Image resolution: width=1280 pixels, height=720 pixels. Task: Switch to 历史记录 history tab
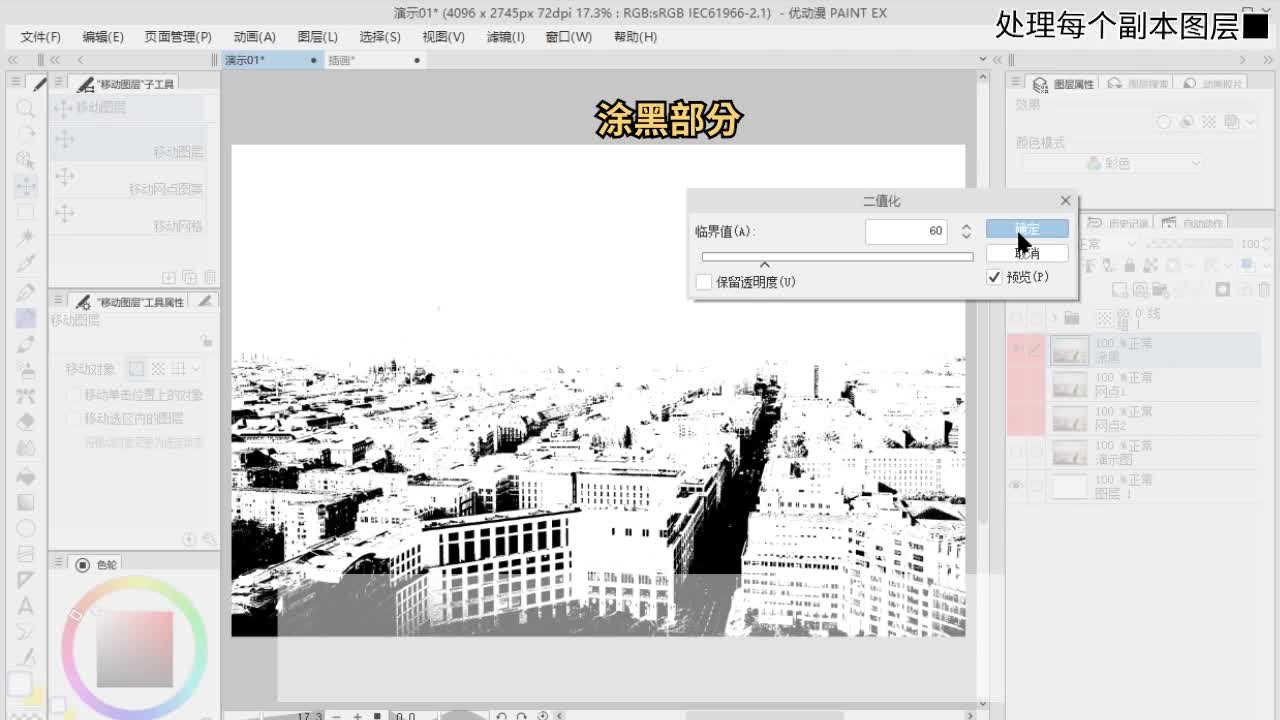tap(1120, 223)
